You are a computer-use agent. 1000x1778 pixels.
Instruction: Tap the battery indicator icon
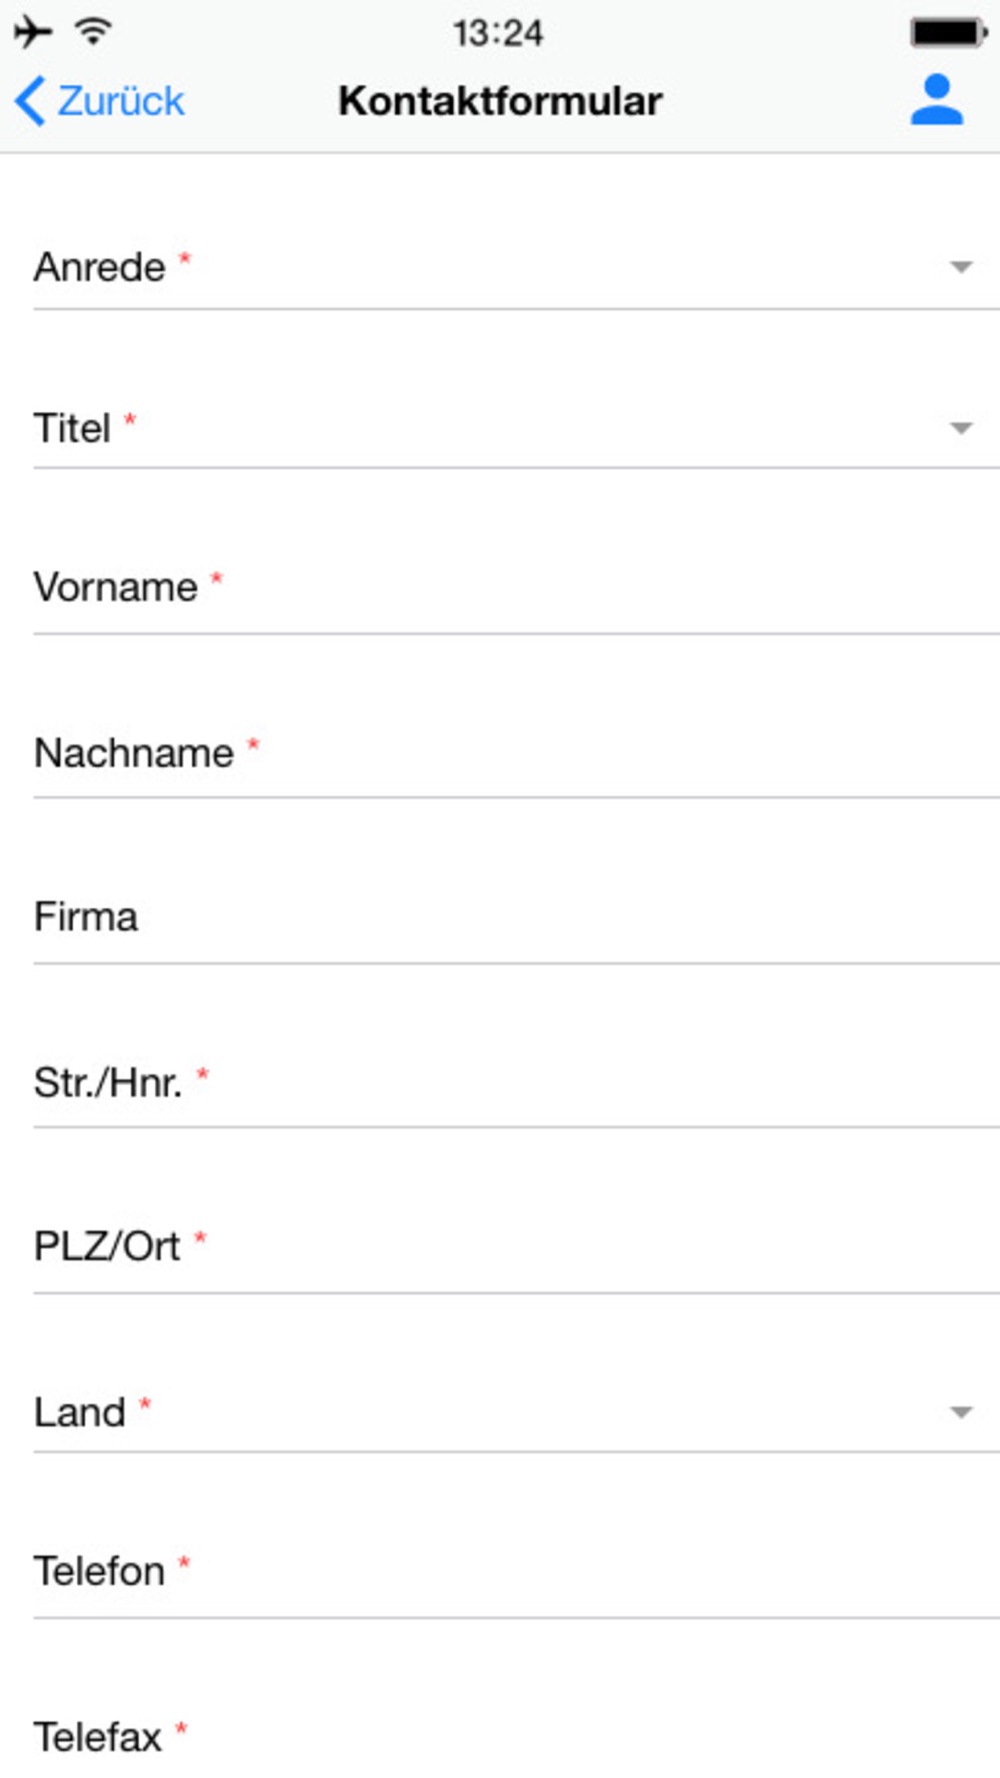click(947, 32)
